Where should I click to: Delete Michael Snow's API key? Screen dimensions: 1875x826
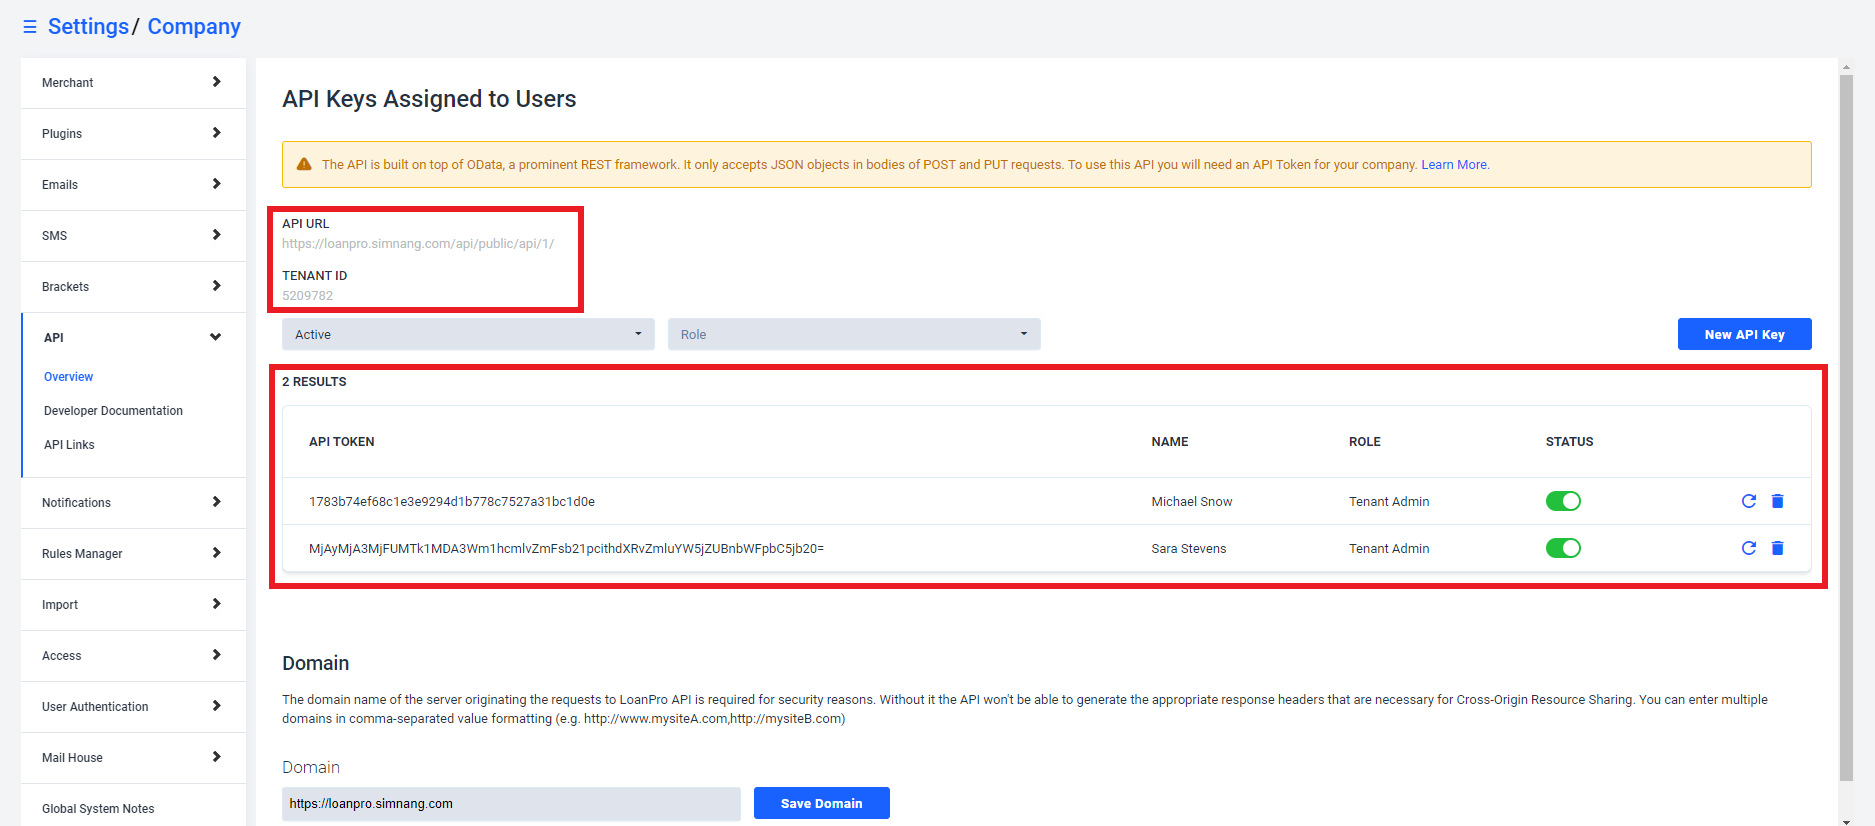[x=1777, y=501]
